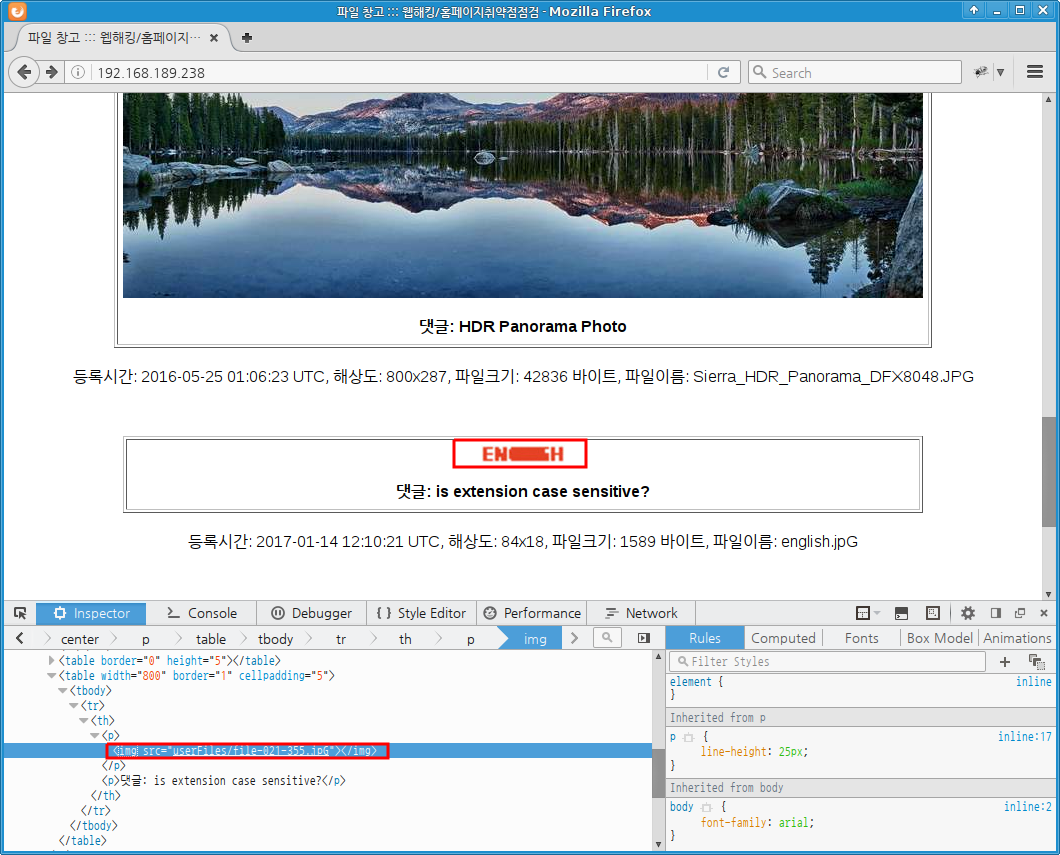Highlight elements matching the p selector
The height and width of the screenshot is (855, 1060).
coord(689,737)
